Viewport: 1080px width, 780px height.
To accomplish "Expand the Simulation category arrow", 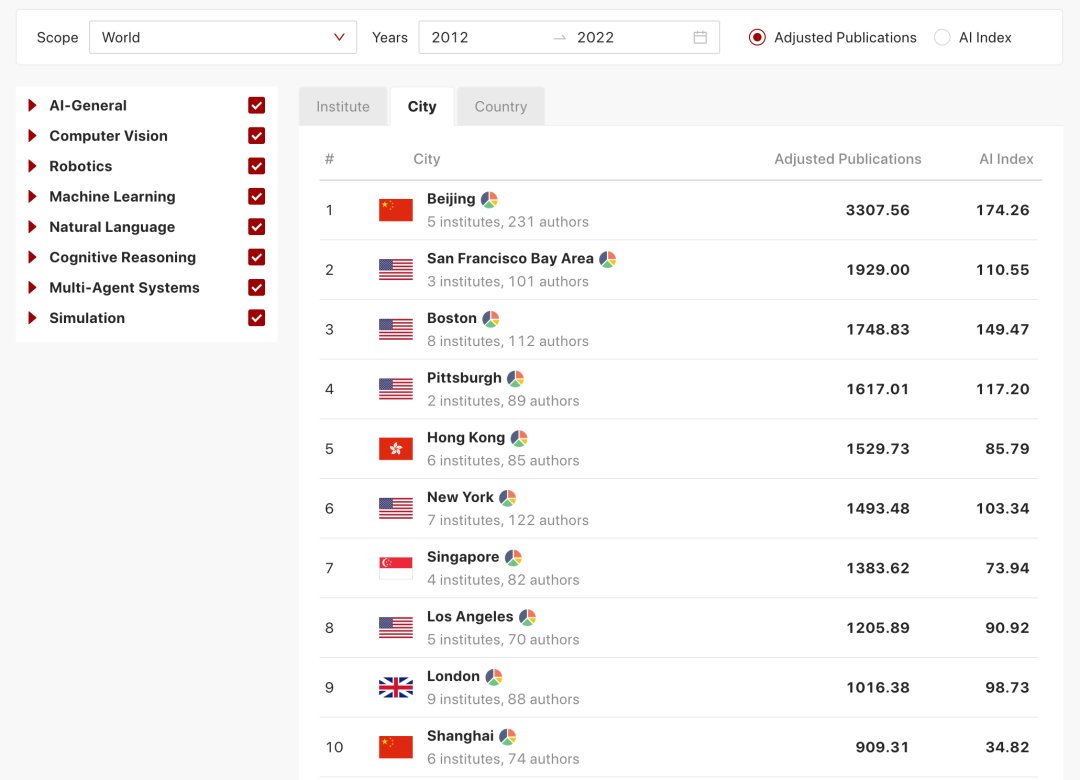I will pyautogui.click(x=32, y=318).
